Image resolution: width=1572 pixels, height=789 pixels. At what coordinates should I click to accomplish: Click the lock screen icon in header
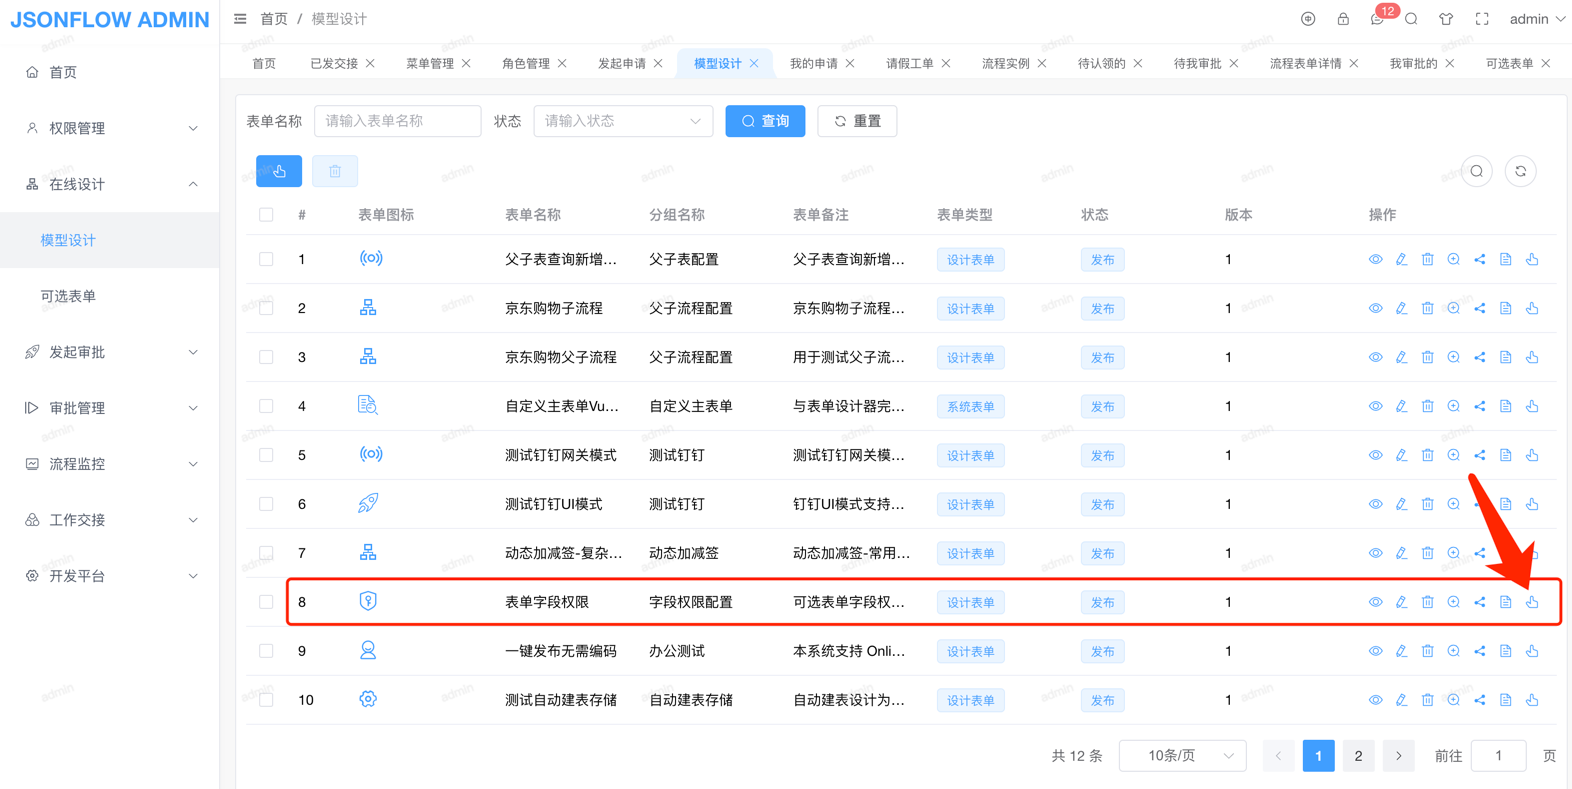[1343, 19]
